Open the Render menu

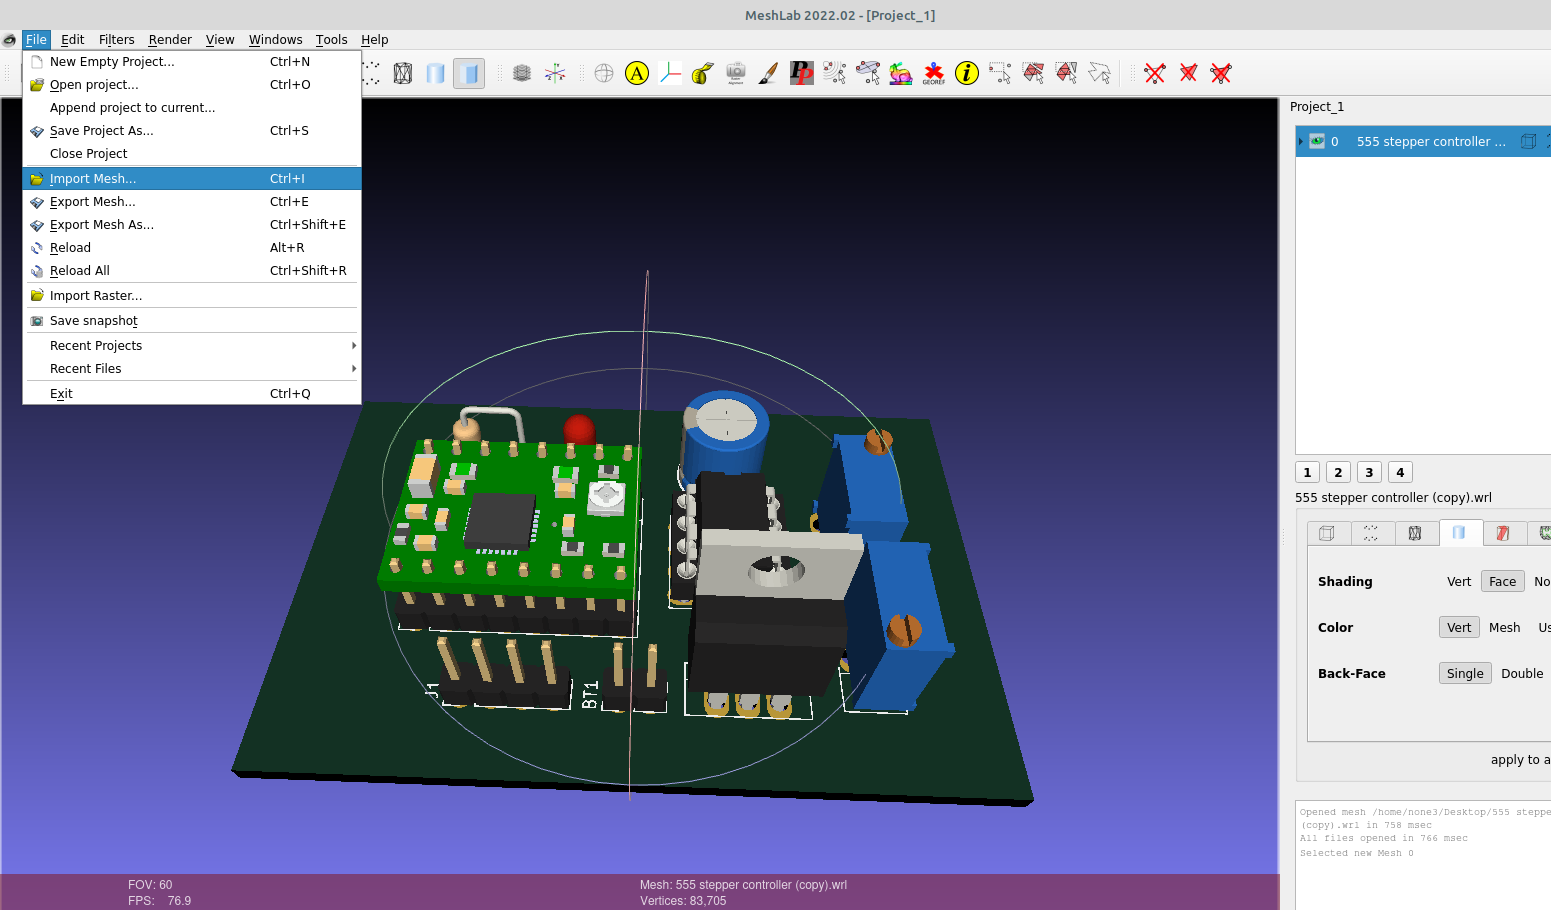[x=170, y=39]
